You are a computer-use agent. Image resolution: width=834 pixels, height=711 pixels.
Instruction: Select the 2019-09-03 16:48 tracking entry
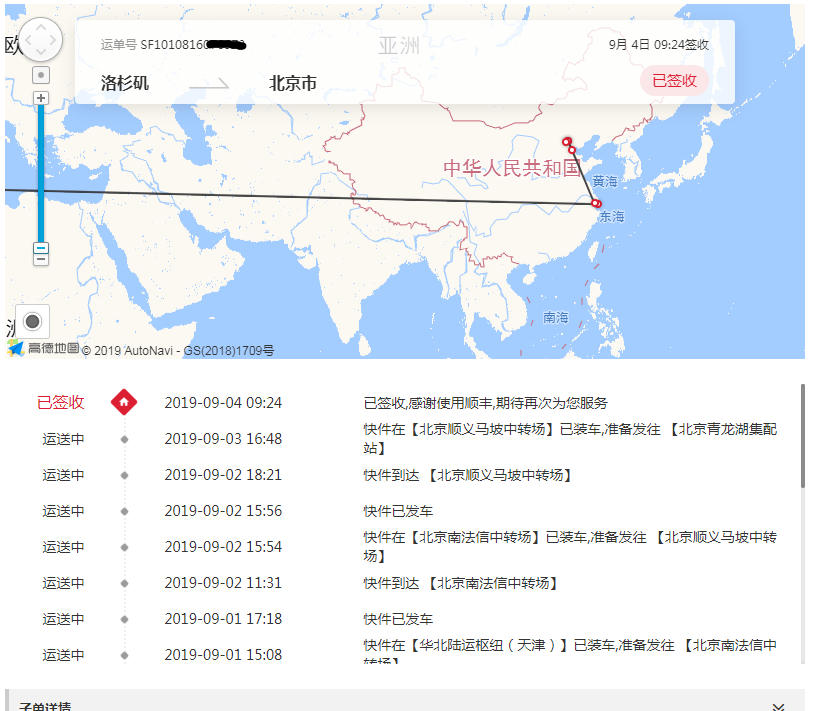coord(223,439)
